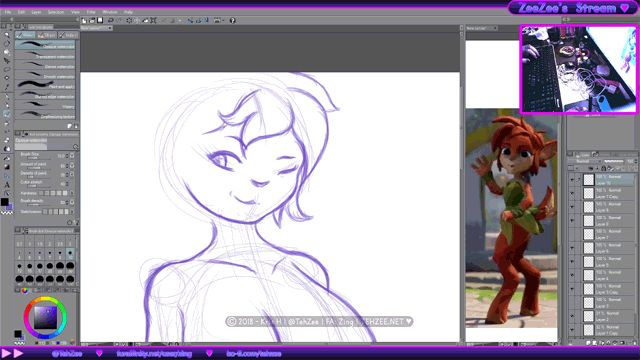
Task: Click the Undo arrow icon
Action: tap(111, 20)
